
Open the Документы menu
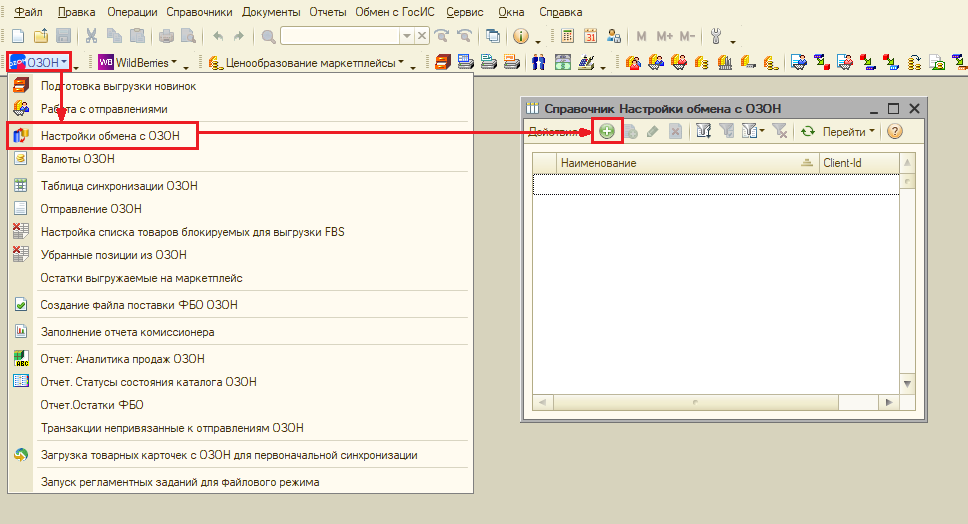(x=271, y=12)
